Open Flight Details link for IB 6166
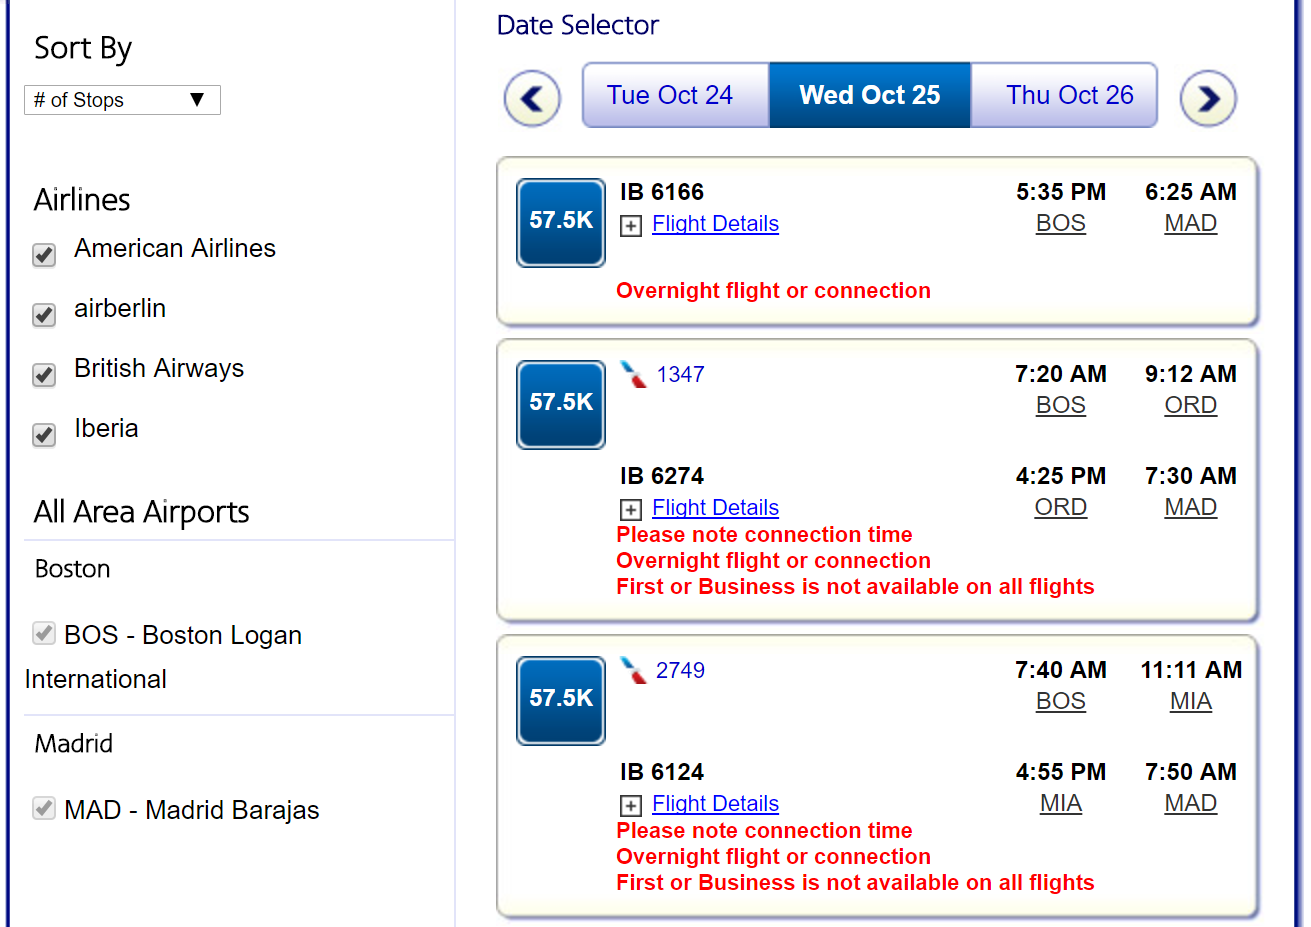Screen dimensions: 1311x927 pyautogui.click(x=715, y=224)
